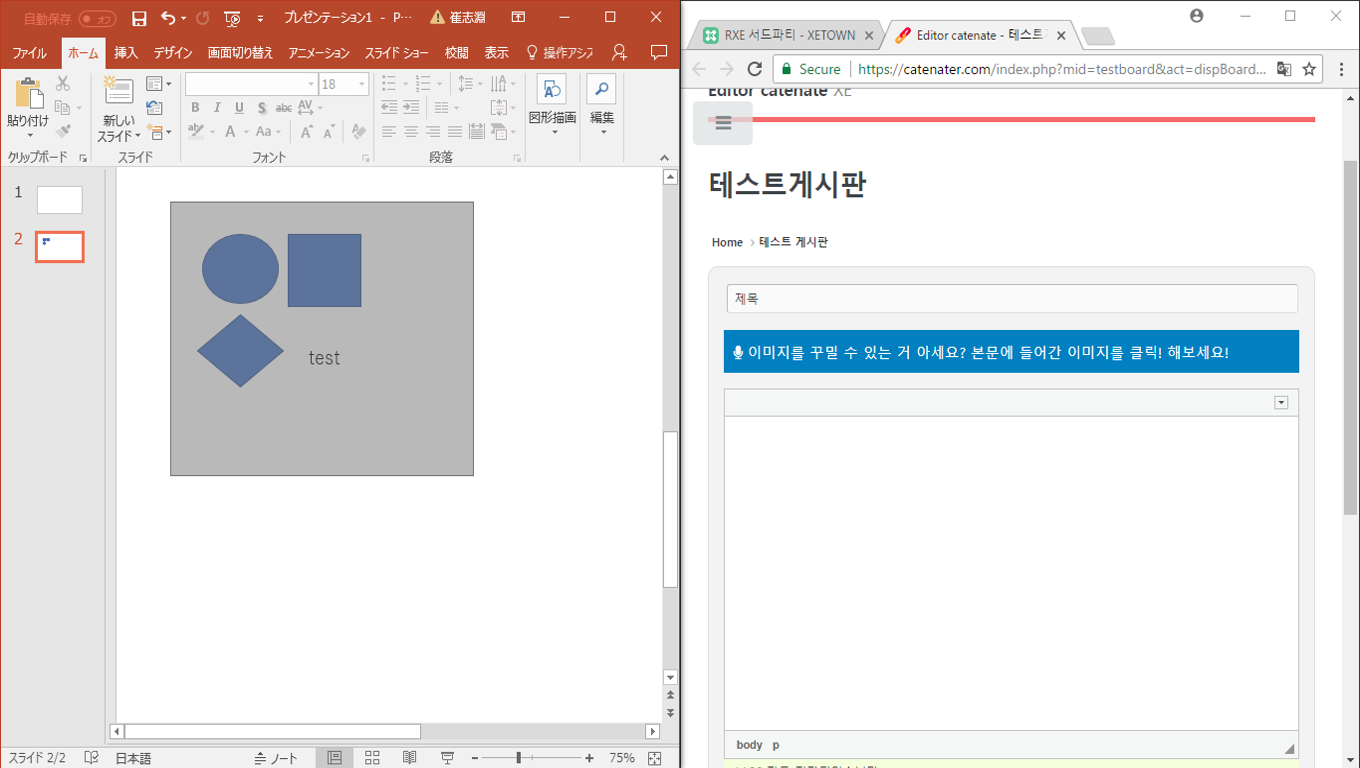The width and height of the screenshot is (1360, 768).
Task: Undo the last action in PowerPoint
Action: point(168,18)
